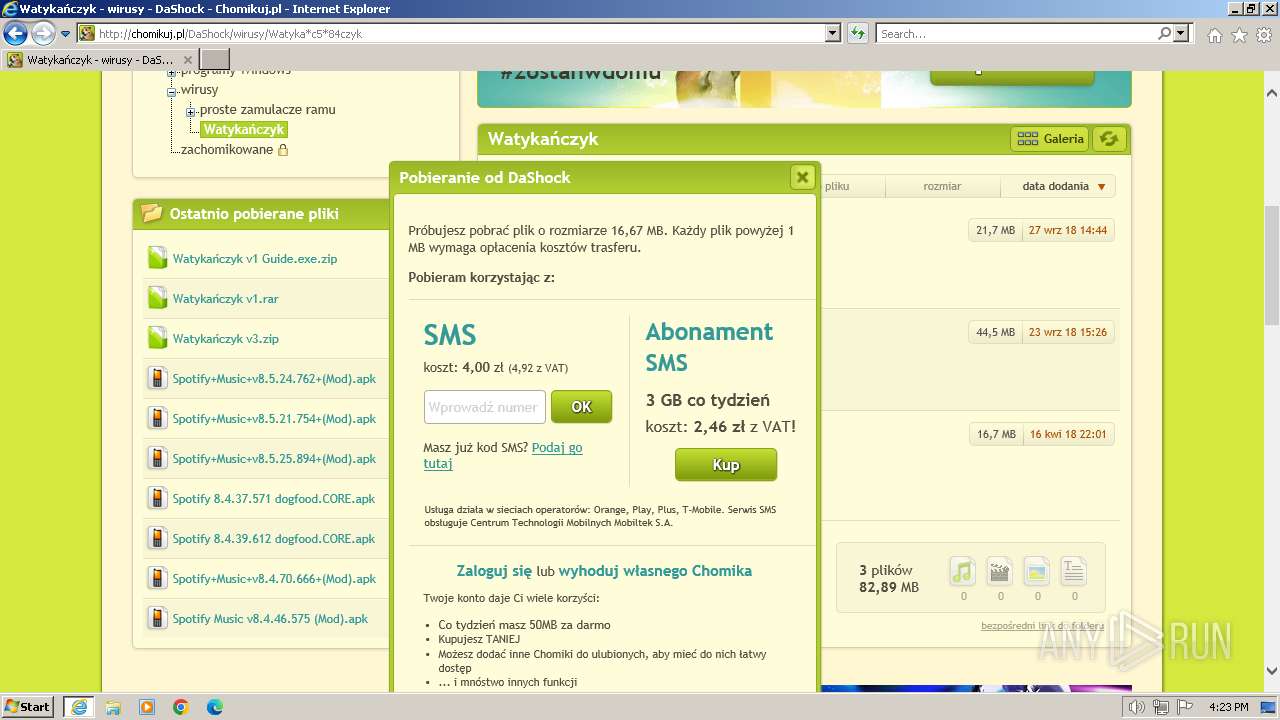Open a new blank tab
The height and width of the screenshot is (720, 1280).
point(215,60)
